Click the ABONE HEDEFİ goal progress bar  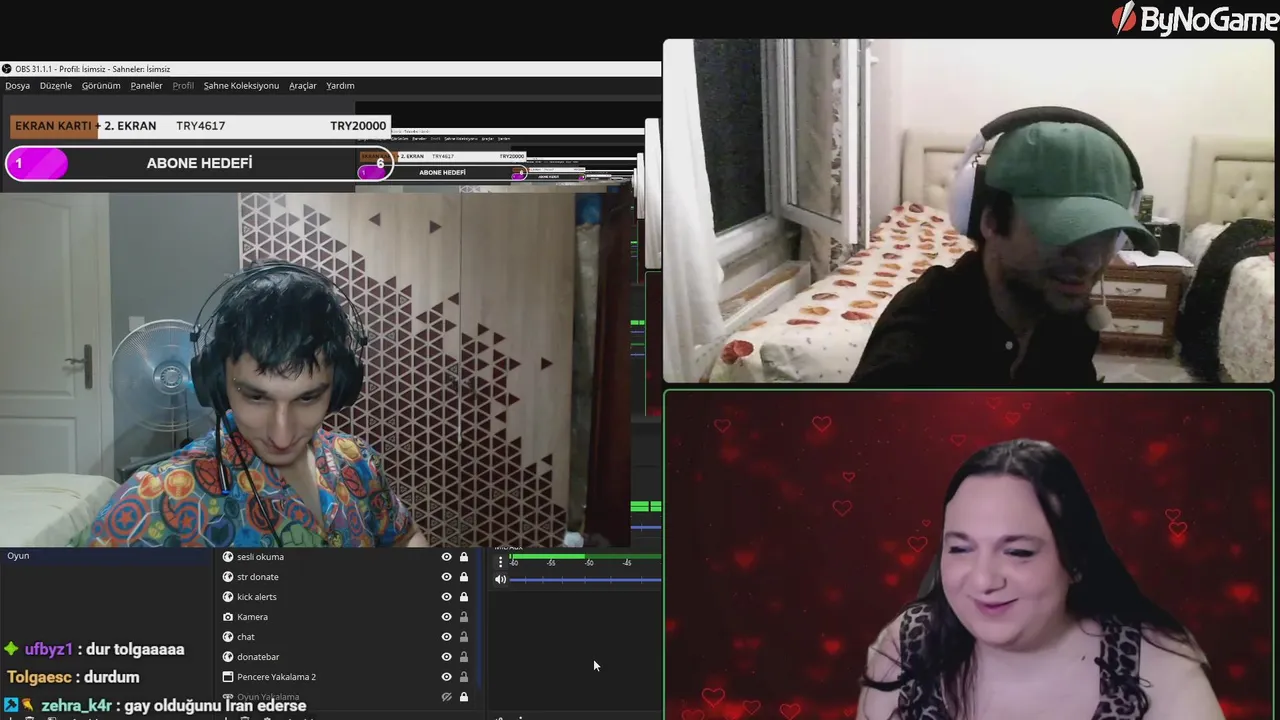coord(199,163)
